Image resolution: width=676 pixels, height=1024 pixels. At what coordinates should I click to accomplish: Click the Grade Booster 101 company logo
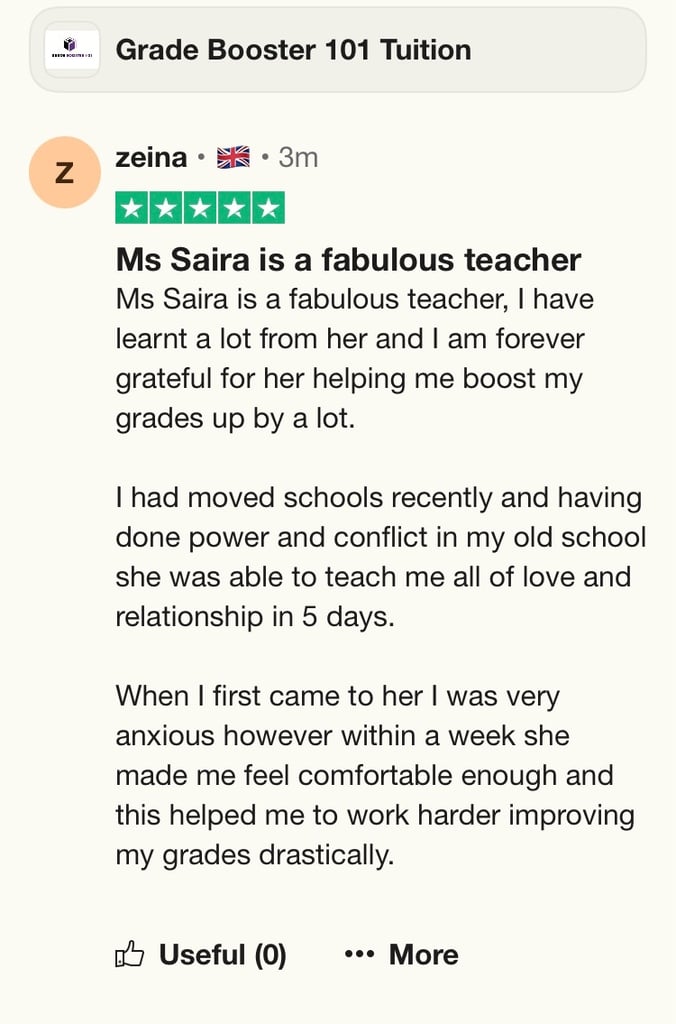point(72,49)
